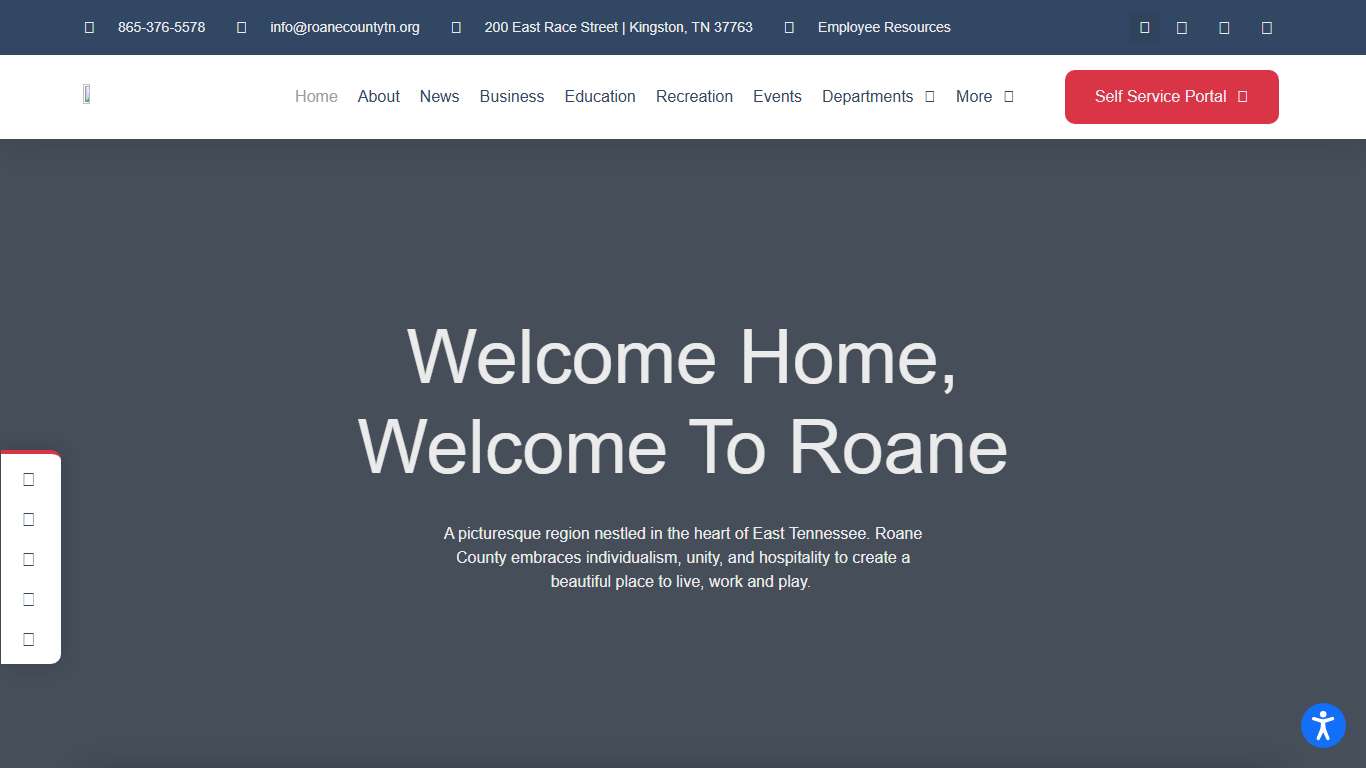Open the Employee Resources link

(883, 27)
